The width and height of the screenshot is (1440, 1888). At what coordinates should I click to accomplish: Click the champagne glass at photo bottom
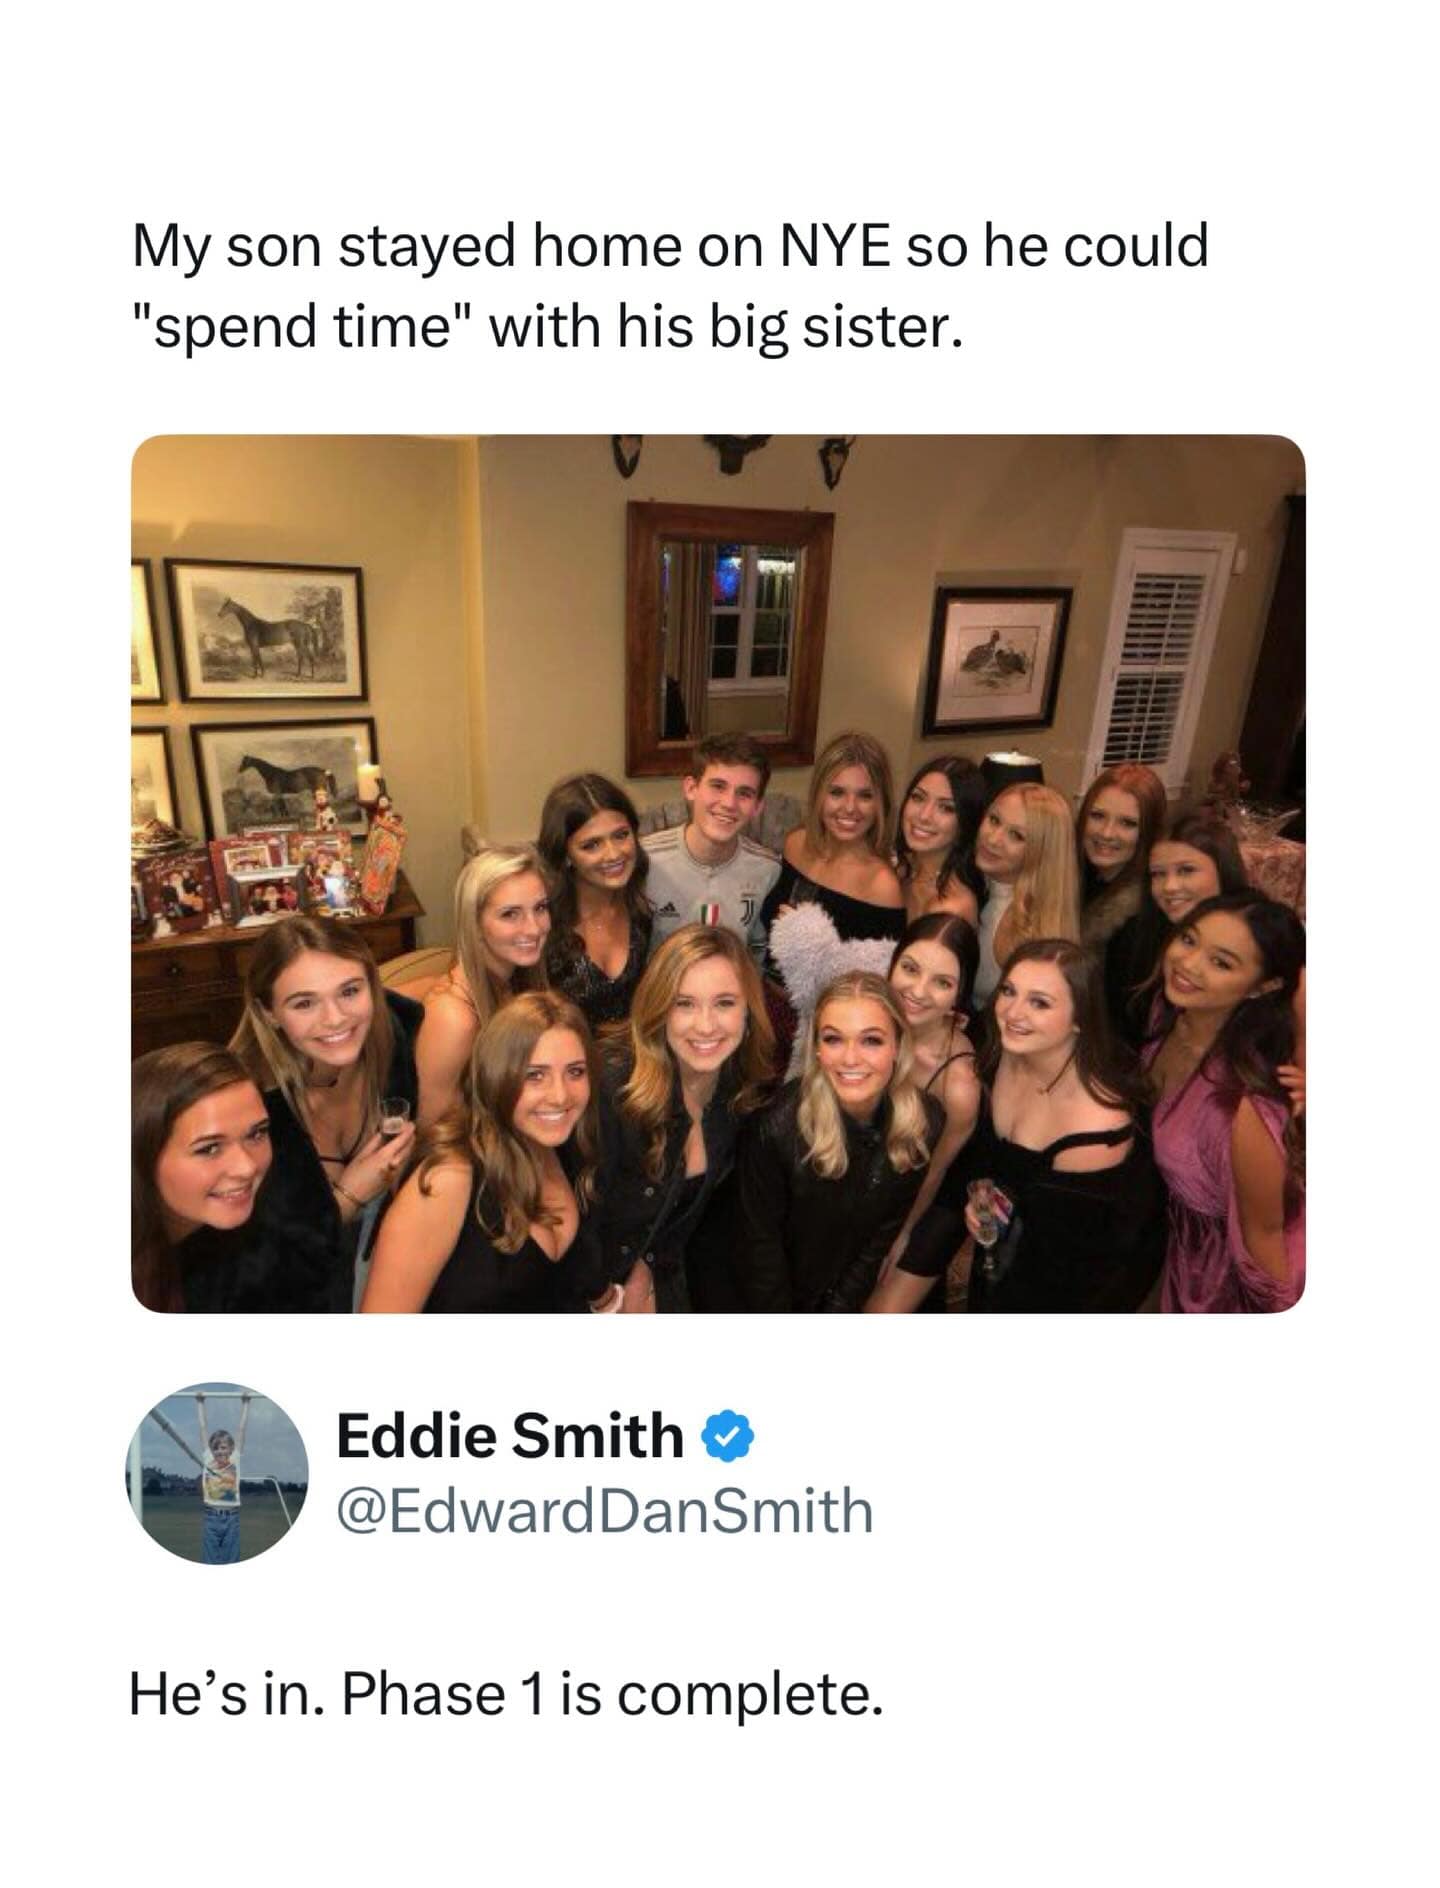986,1222
